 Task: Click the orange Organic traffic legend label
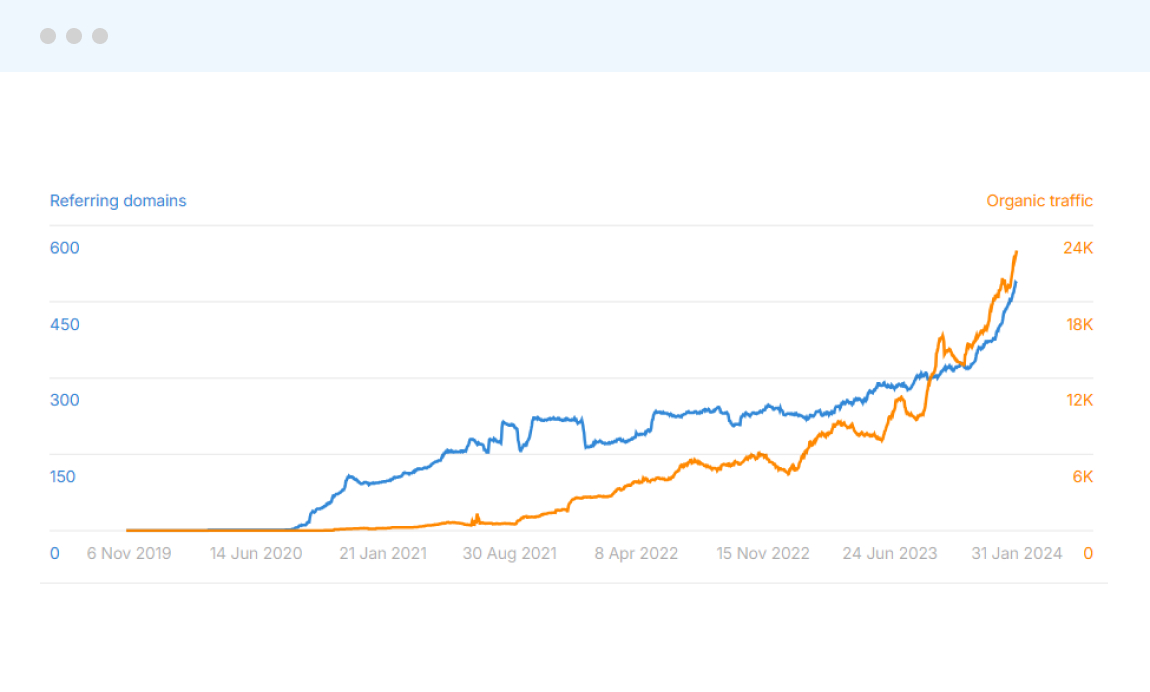point(1039,200)
